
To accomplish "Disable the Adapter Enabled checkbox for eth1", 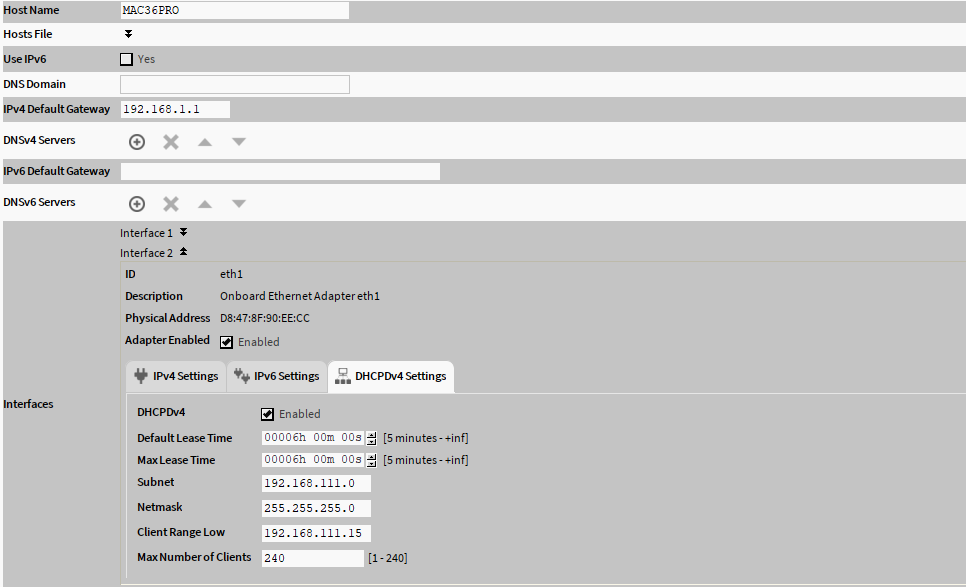I will point(226,341).
